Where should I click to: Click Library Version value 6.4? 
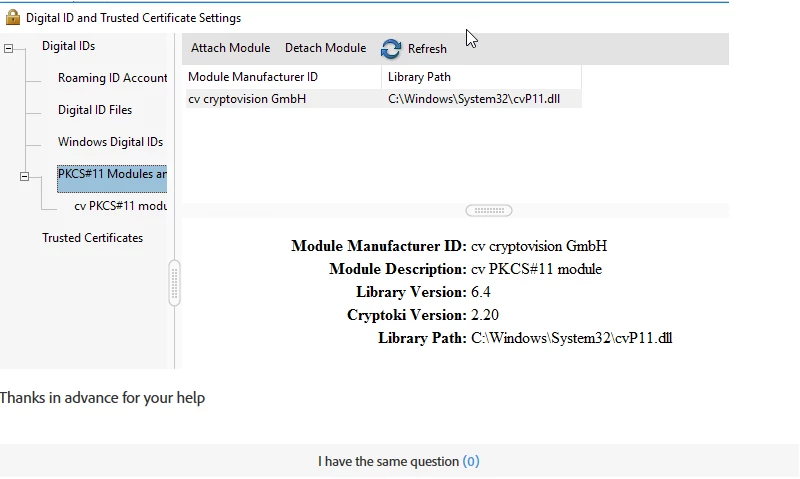point(481,292)
